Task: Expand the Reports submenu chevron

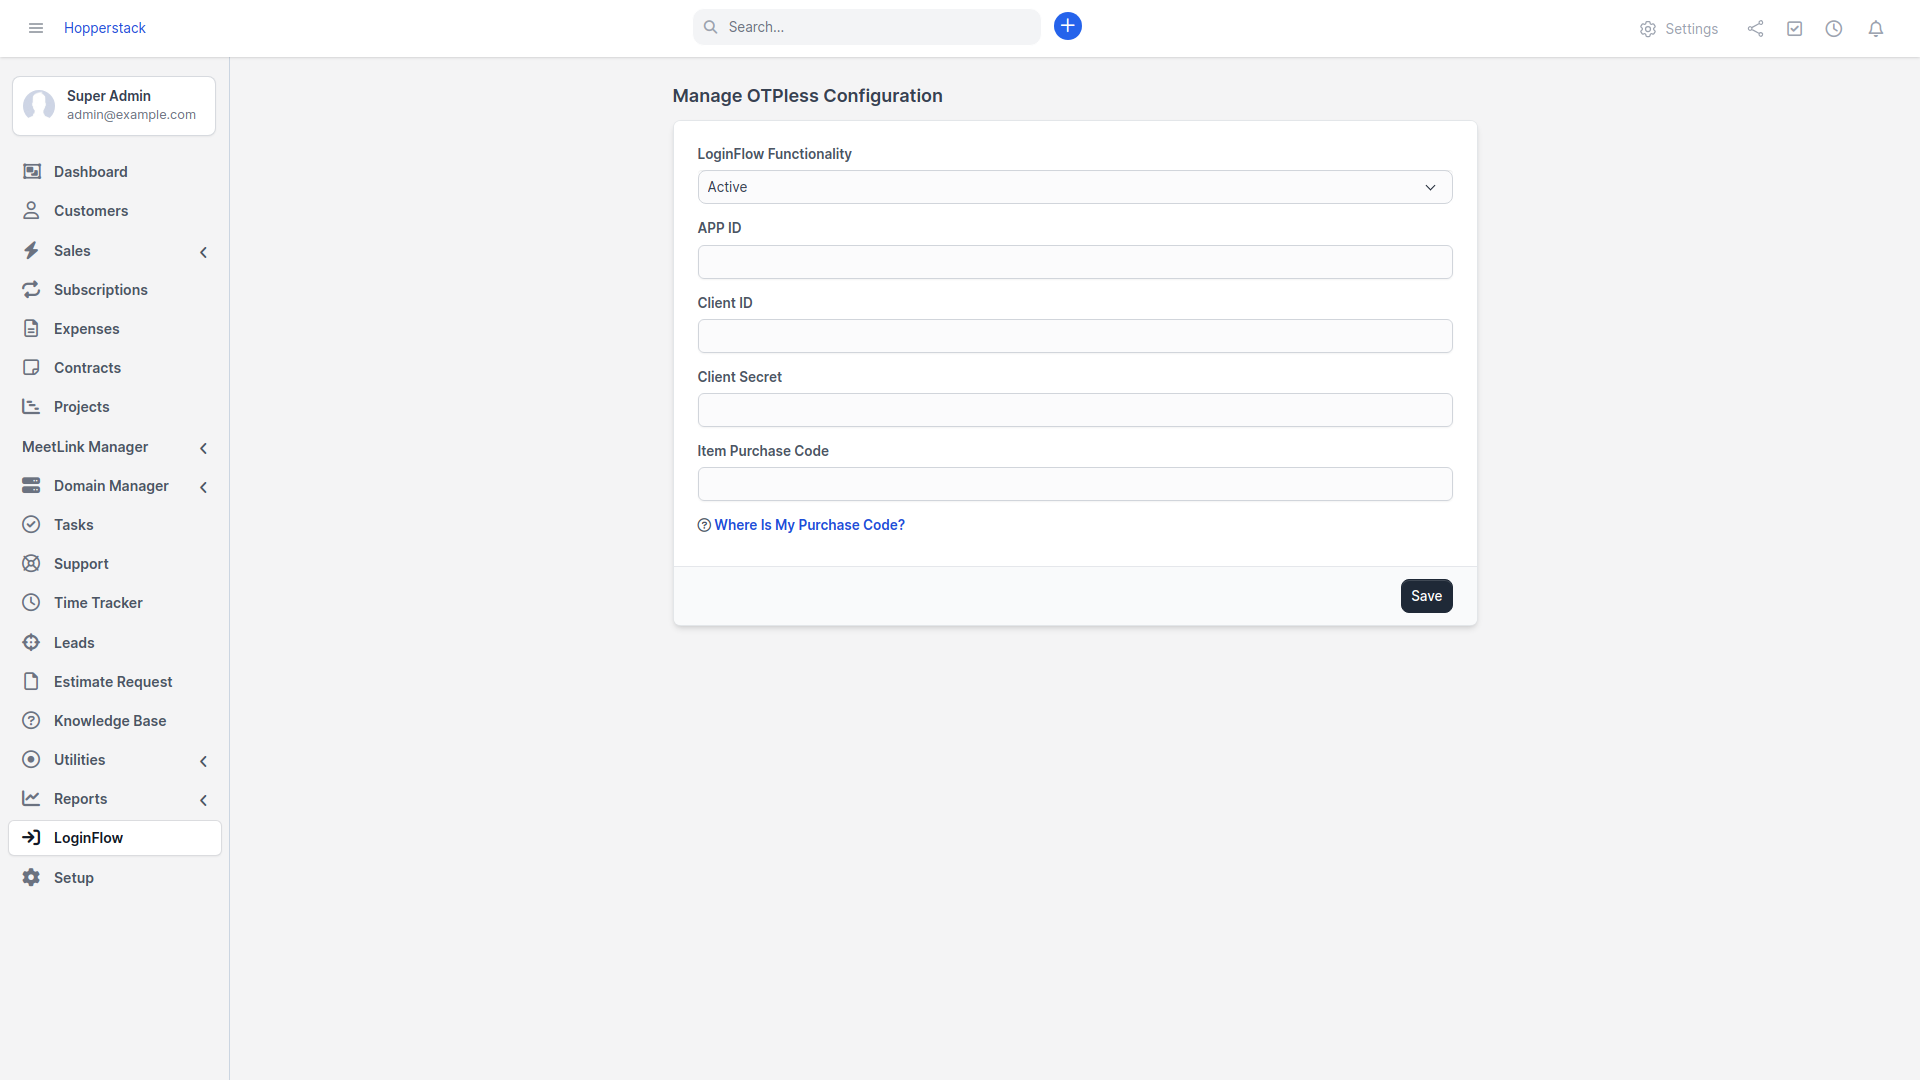Action: [203, 800]
